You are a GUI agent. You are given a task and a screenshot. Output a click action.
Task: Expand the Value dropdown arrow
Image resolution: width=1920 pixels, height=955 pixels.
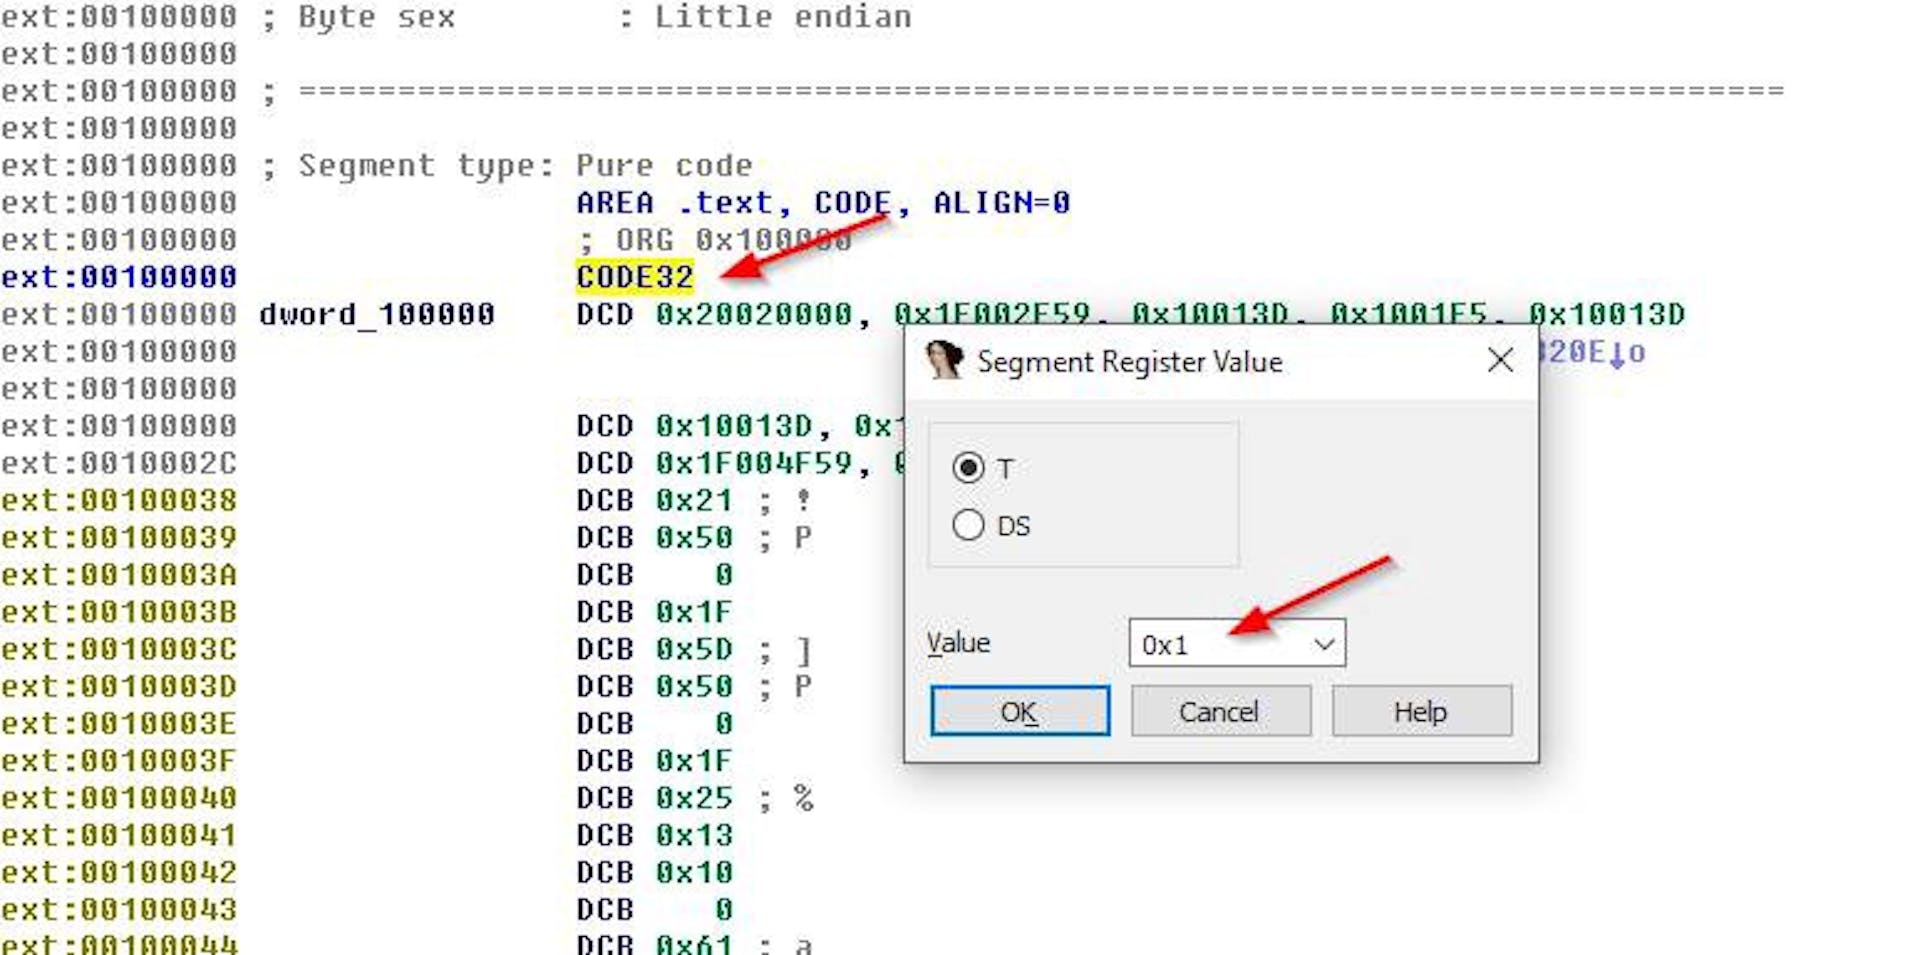click(x=1324, y=644)
